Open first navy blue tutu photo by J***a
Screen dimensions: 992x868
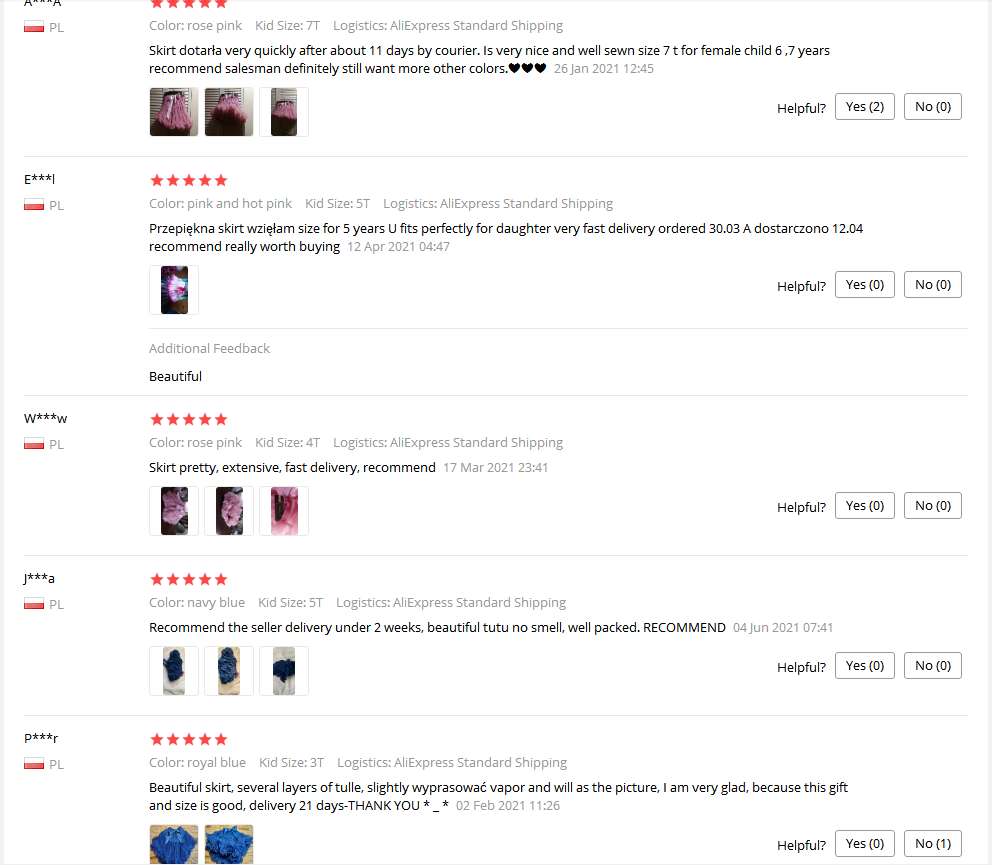174,671
